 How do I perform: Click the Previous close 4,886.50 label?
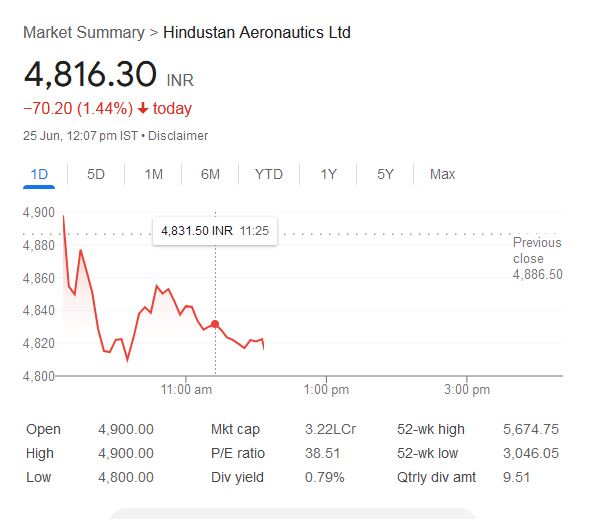tap(537, 258)
